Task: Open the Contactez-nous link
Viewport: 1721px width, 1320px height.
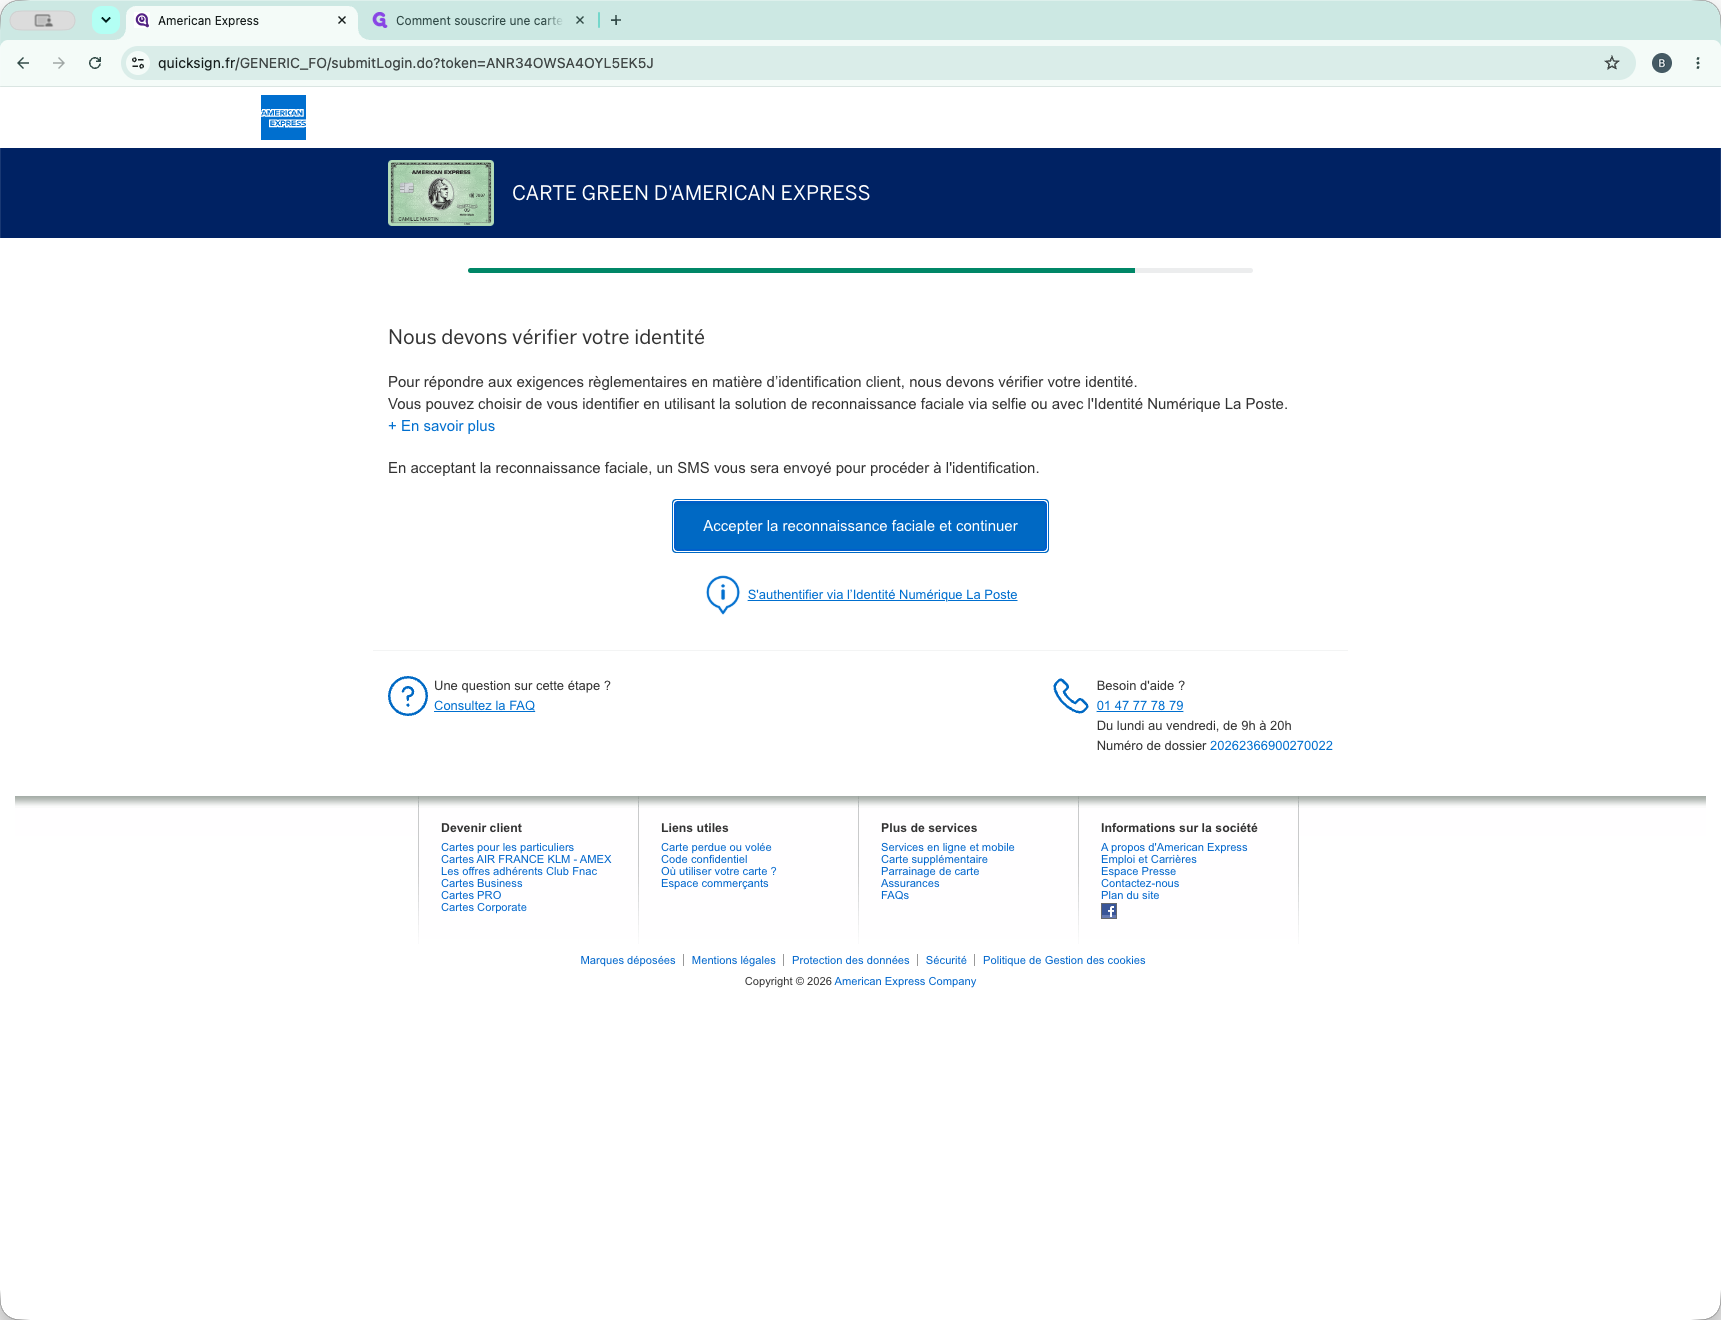Action: 1140,883
